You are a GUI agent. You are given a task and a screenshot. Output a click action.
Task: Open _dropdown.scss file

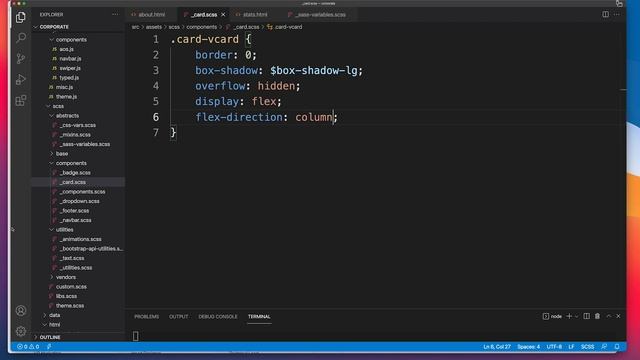pos(80,201)
